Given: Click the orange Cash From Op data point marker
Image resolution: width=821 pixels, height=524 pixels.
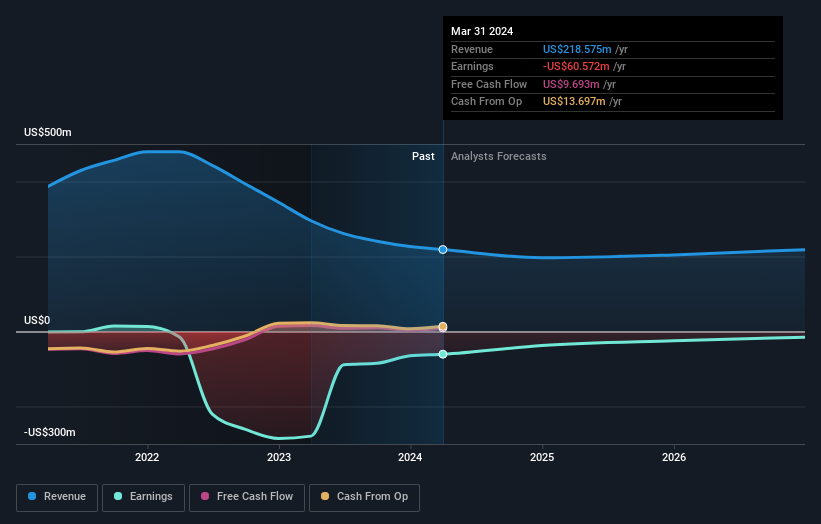Looking at the screenshot, I should click(443, 327).
